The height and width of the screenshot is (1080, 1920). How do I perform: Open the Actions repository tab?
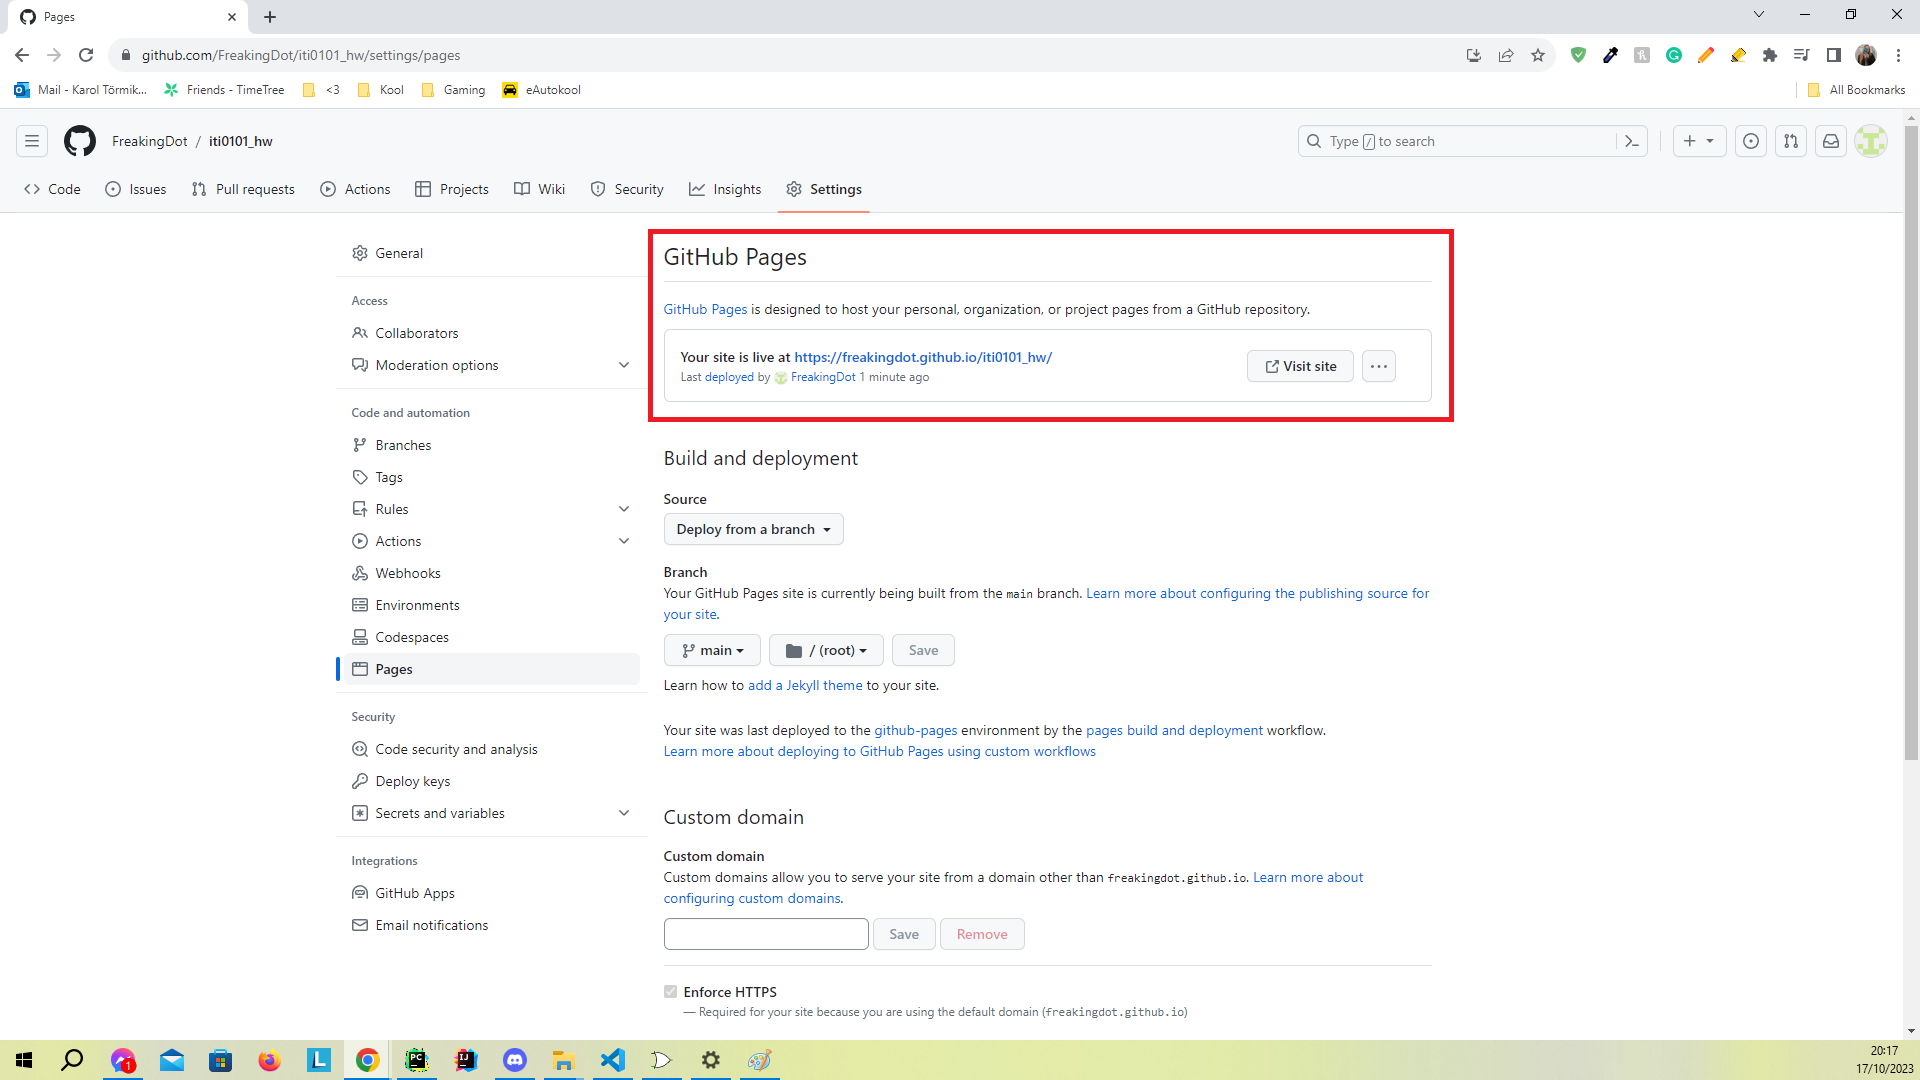tap(355, 189)
